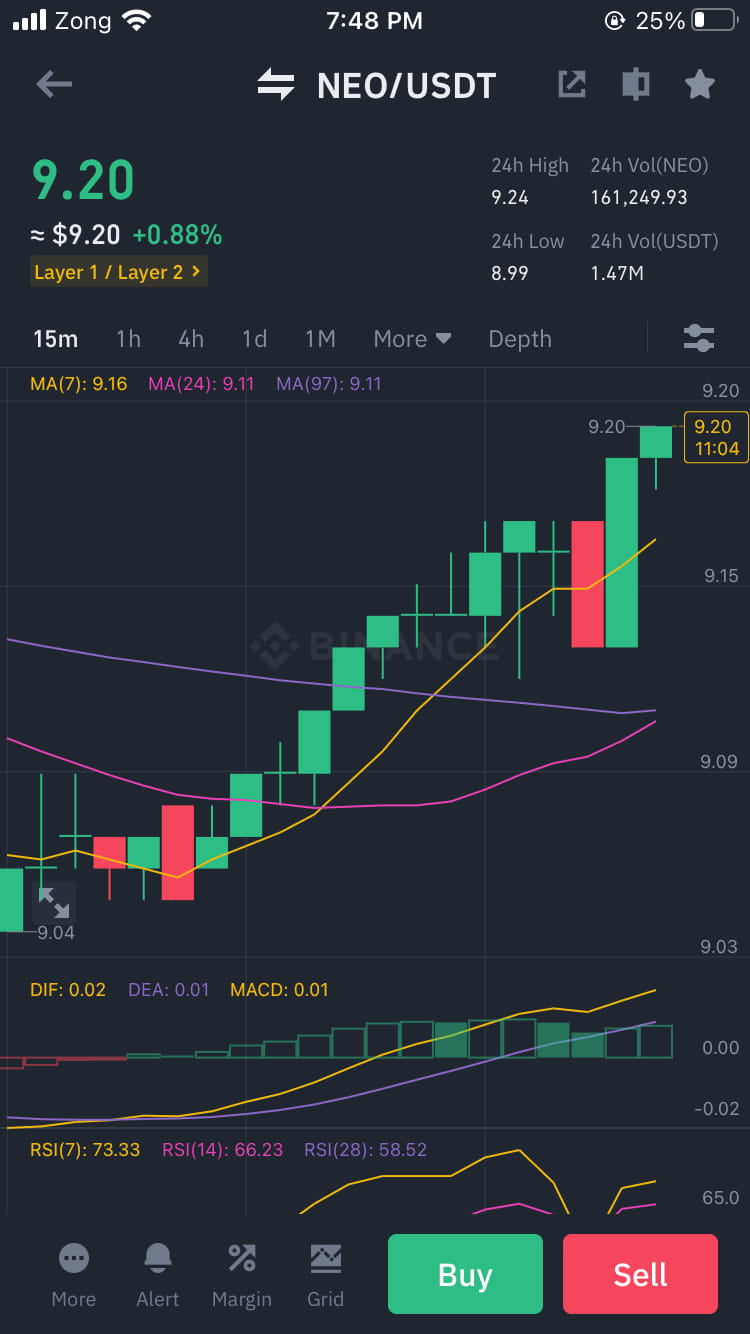Open the Depth tab
750x1334 pixels.
(519, 339)
